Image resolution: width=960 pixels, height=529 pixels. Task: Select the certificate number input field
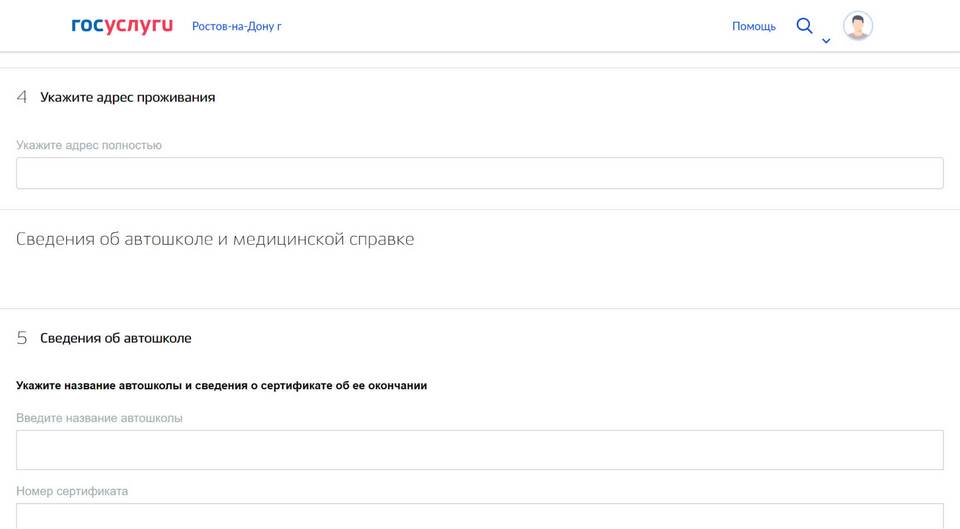click(x=479, y=516)
